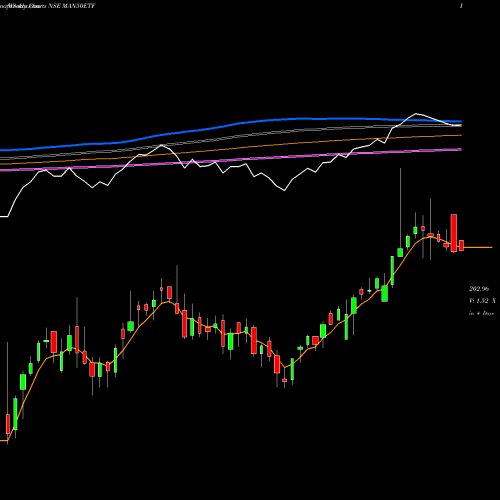
Task: Click the V: 1.52 X volume text
Action: tap(482, 301)
